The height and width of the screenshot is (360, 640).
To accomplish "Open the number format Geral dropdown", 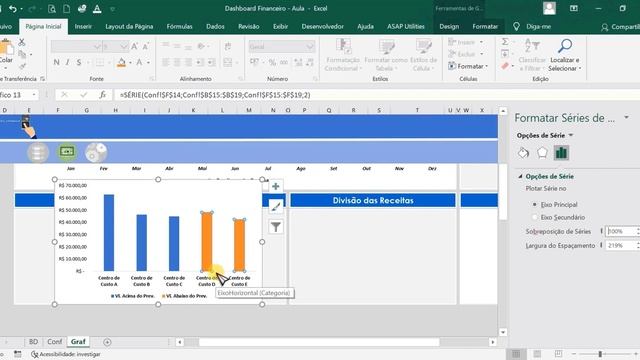I will (x=282, y=47).
